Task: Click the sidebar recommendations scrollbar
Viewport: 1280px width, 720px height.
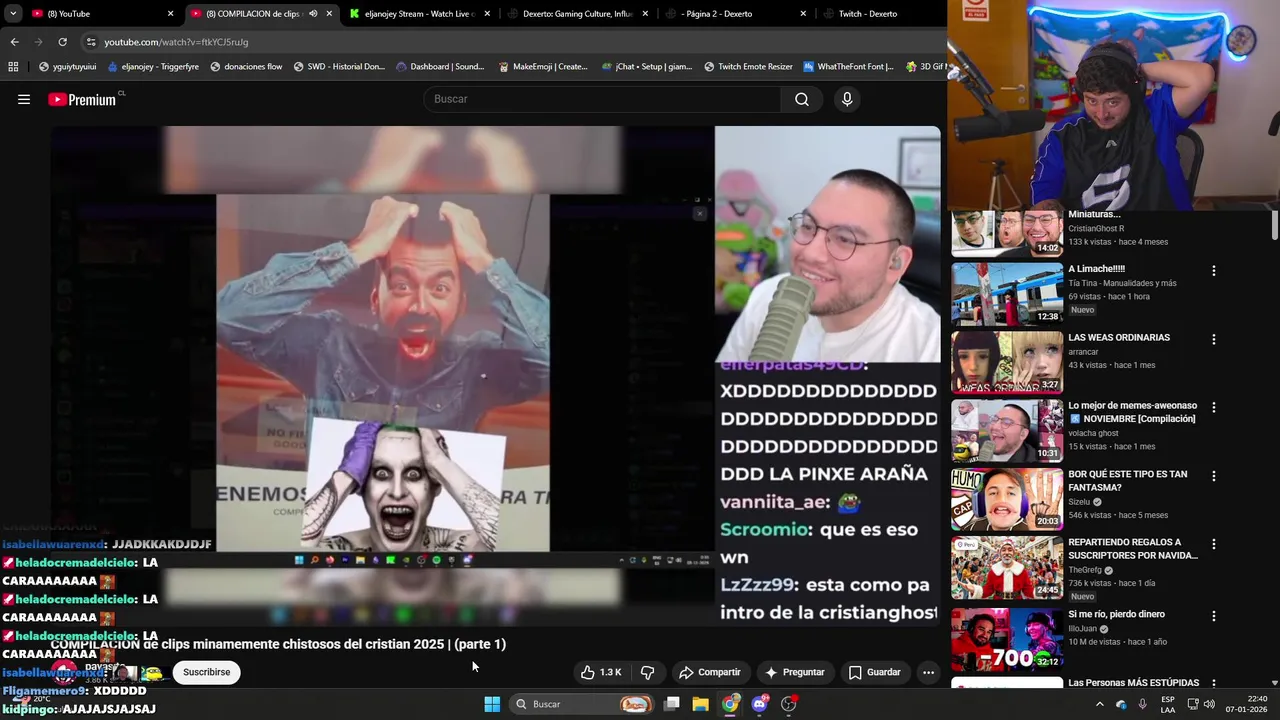Action: (1274, 225)
